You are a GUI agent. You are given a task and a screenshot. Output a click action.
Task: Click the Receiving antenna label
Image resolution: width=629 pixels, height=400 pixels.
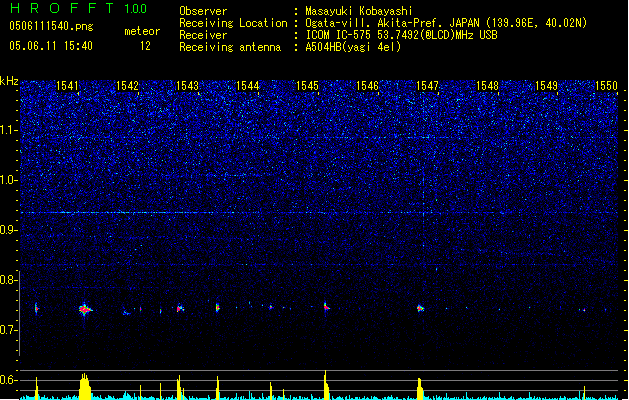pyautogui.click(x=230, y=47)
